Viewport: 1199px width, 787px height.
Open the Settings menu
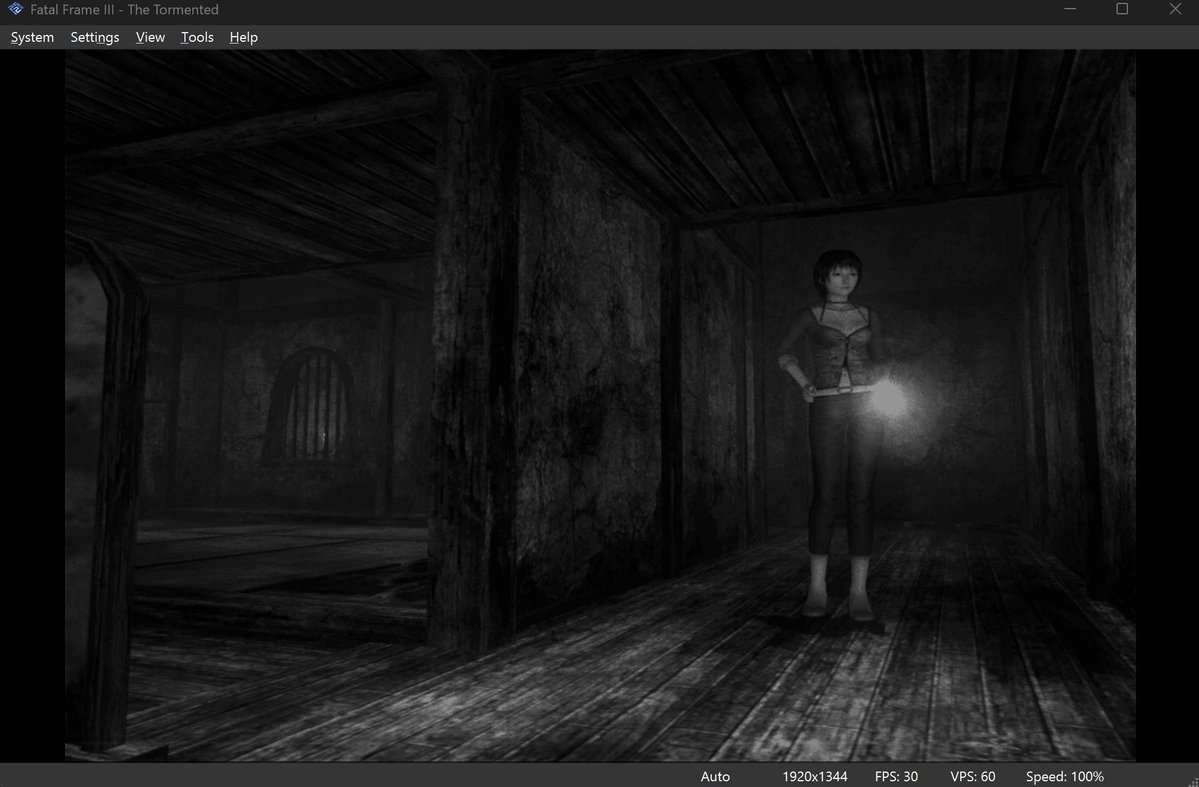(95, 37)
